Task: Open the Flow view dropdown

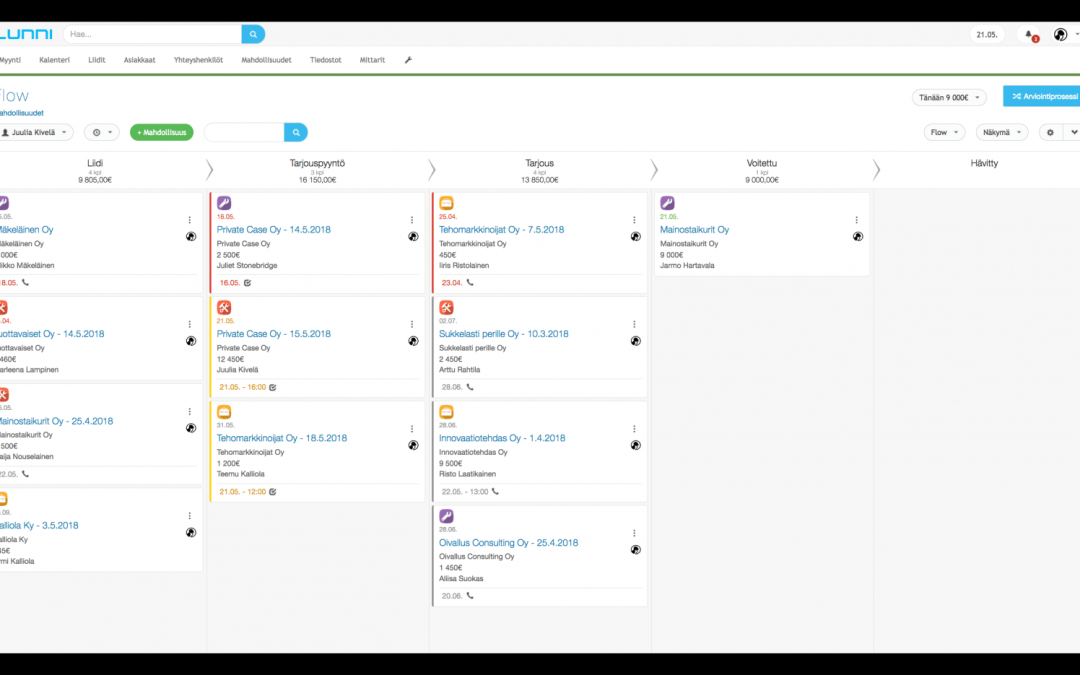Action: [x=944, y=132]
